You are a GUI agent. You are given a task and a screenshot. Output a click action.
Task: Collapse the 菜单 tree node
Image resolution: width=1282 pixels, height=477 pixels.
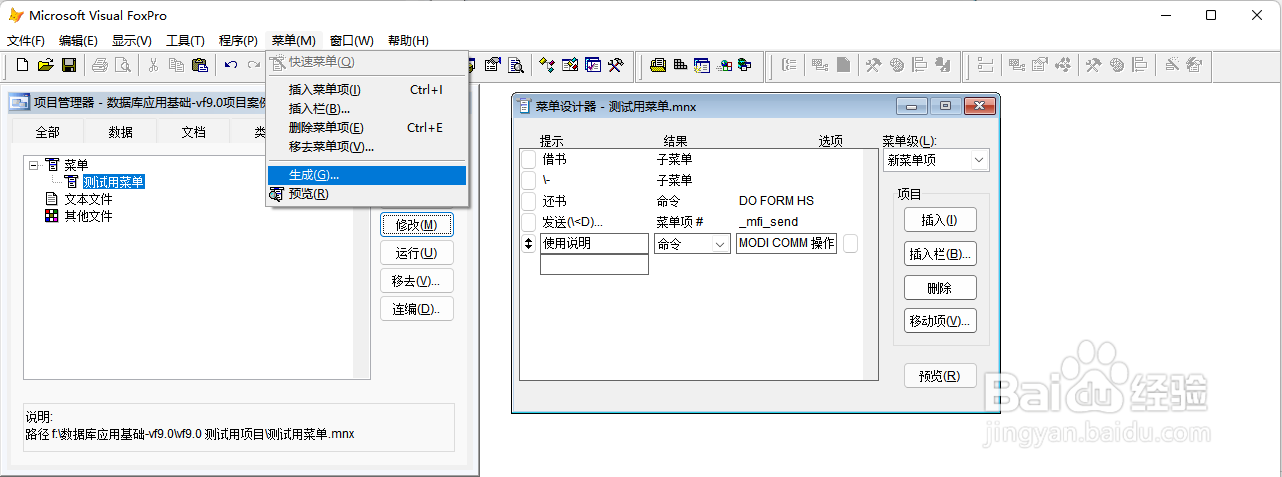coord(33,165)
